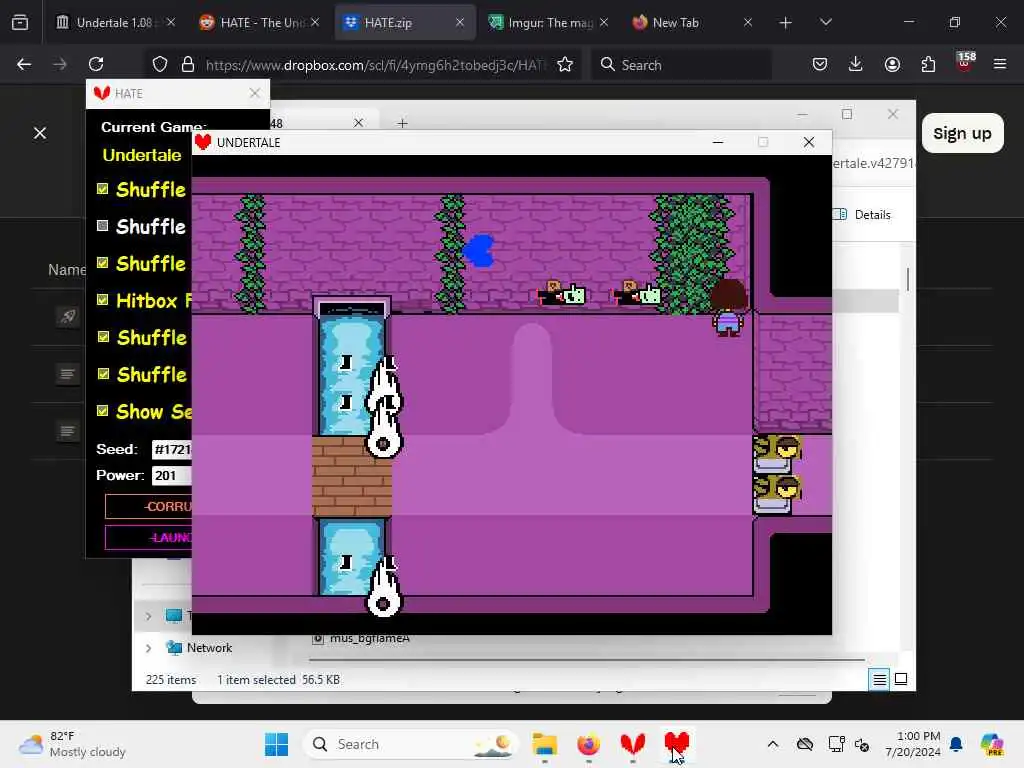This screenshot has height=768, width=1024.
Task: Open the Details pane in File Explorer
Action: 863,215
